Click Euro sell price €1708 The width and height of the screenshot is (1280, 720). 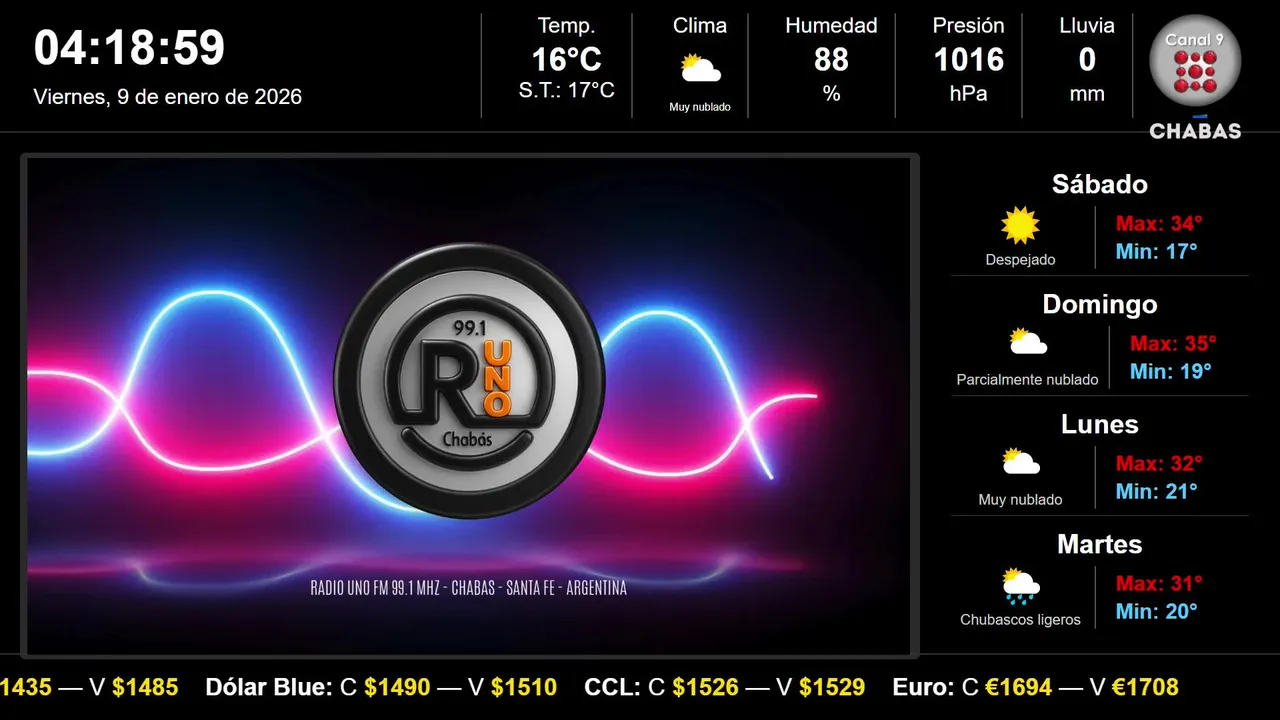click(x=1146, y=687)
